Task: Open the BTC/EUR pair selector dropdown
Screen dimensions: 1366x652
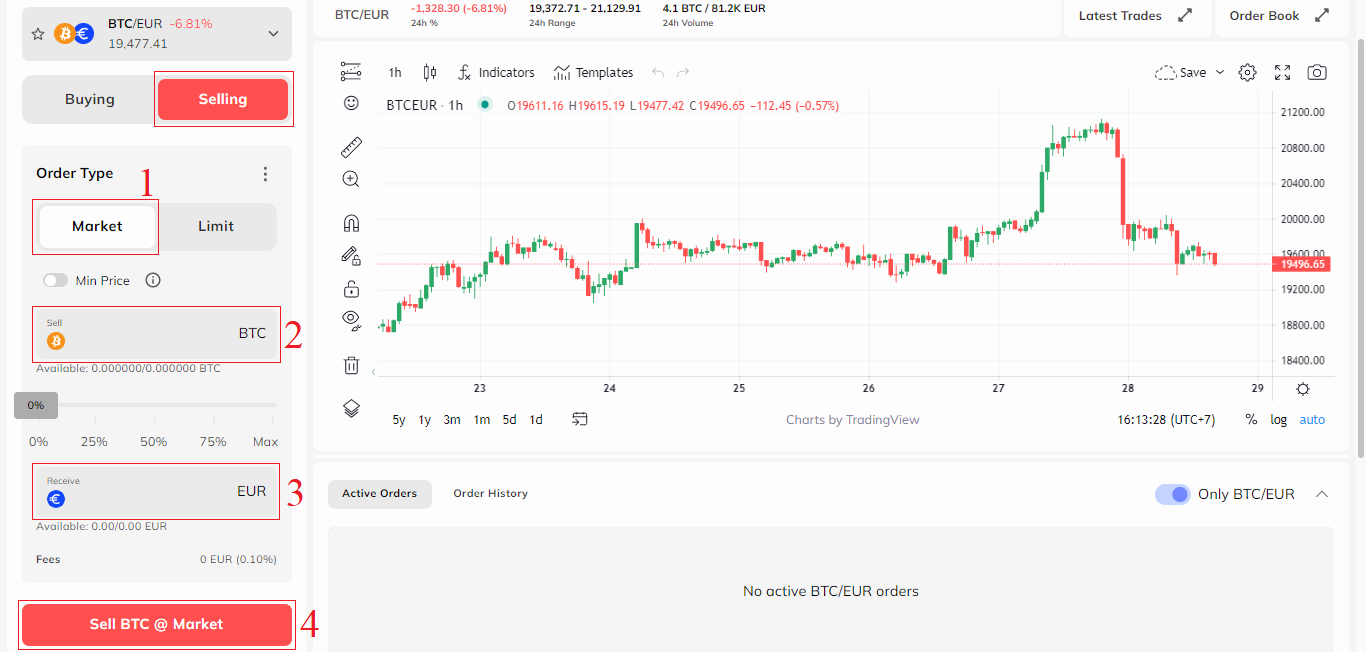Action: point(271,33)
